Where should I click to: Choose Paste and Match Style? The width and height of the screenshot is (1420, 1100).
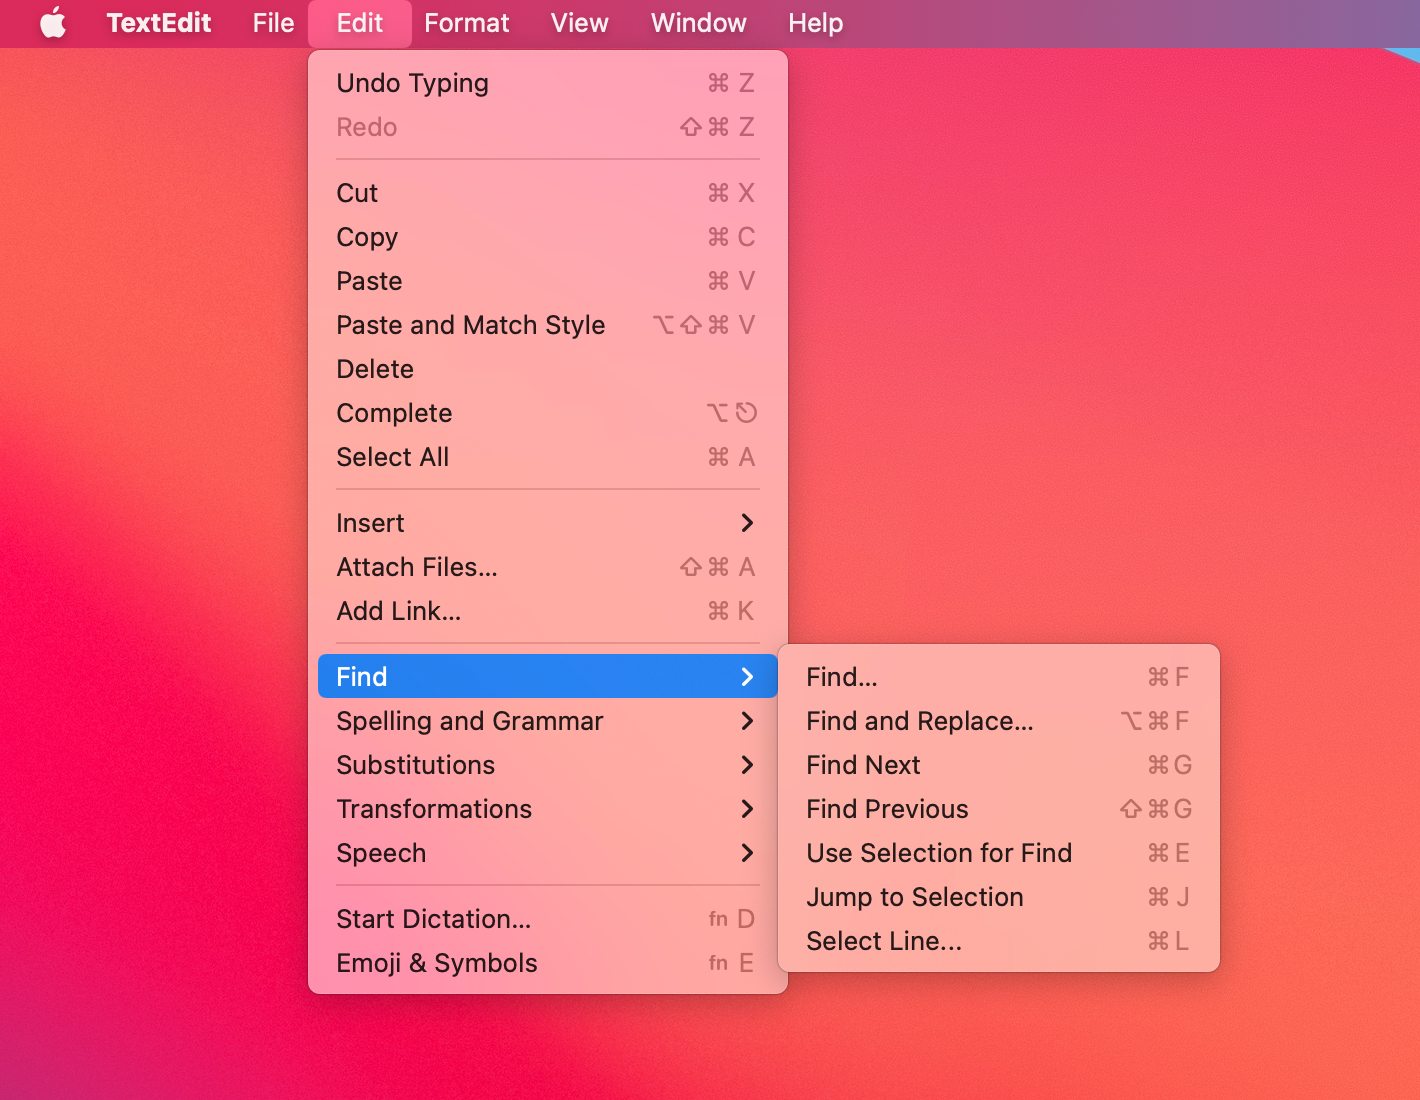548,325
